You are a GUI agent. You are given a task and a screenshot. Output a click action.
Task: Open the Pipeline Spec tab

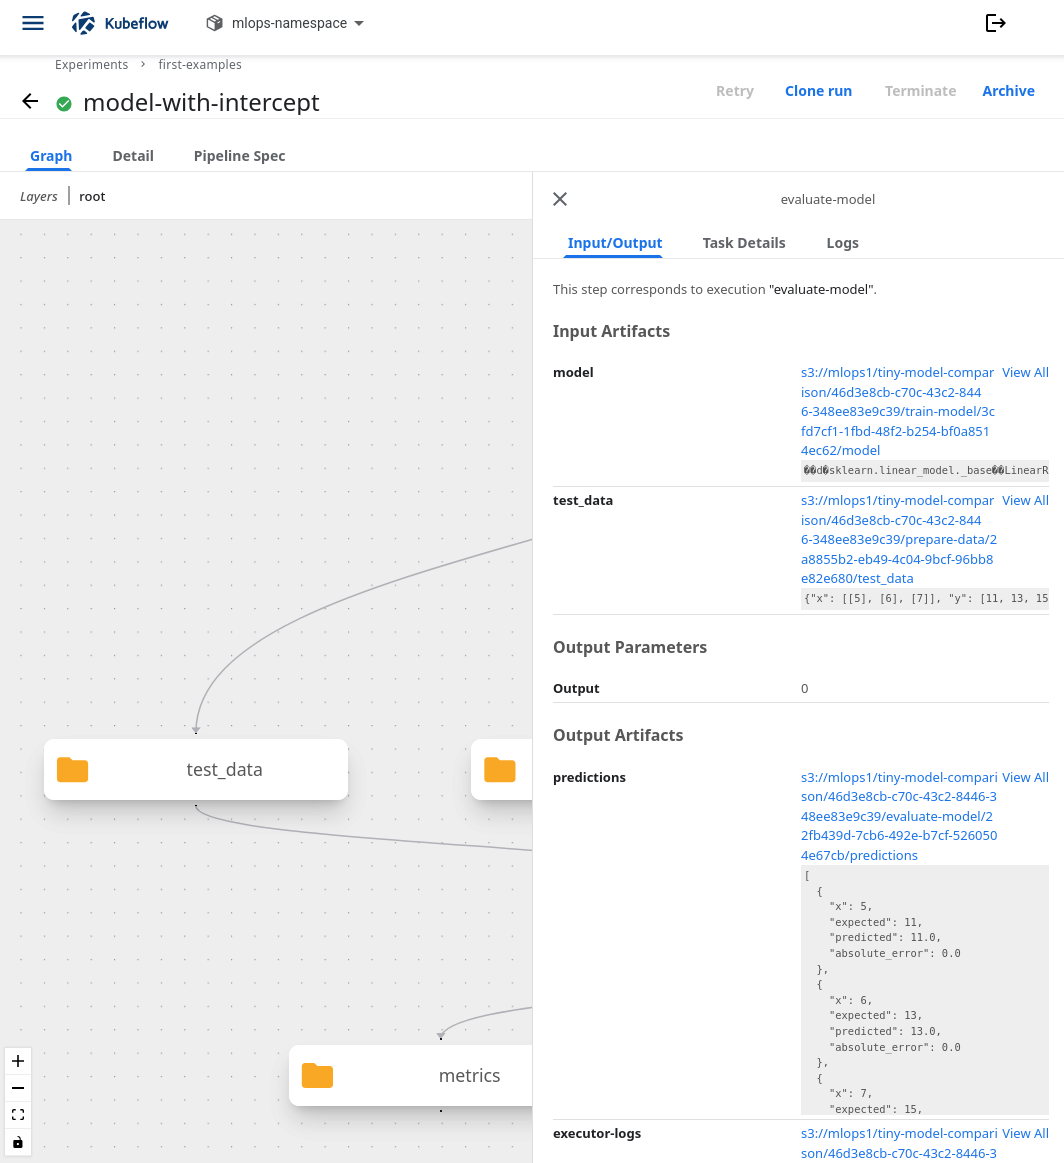click(x=239, y=156)
